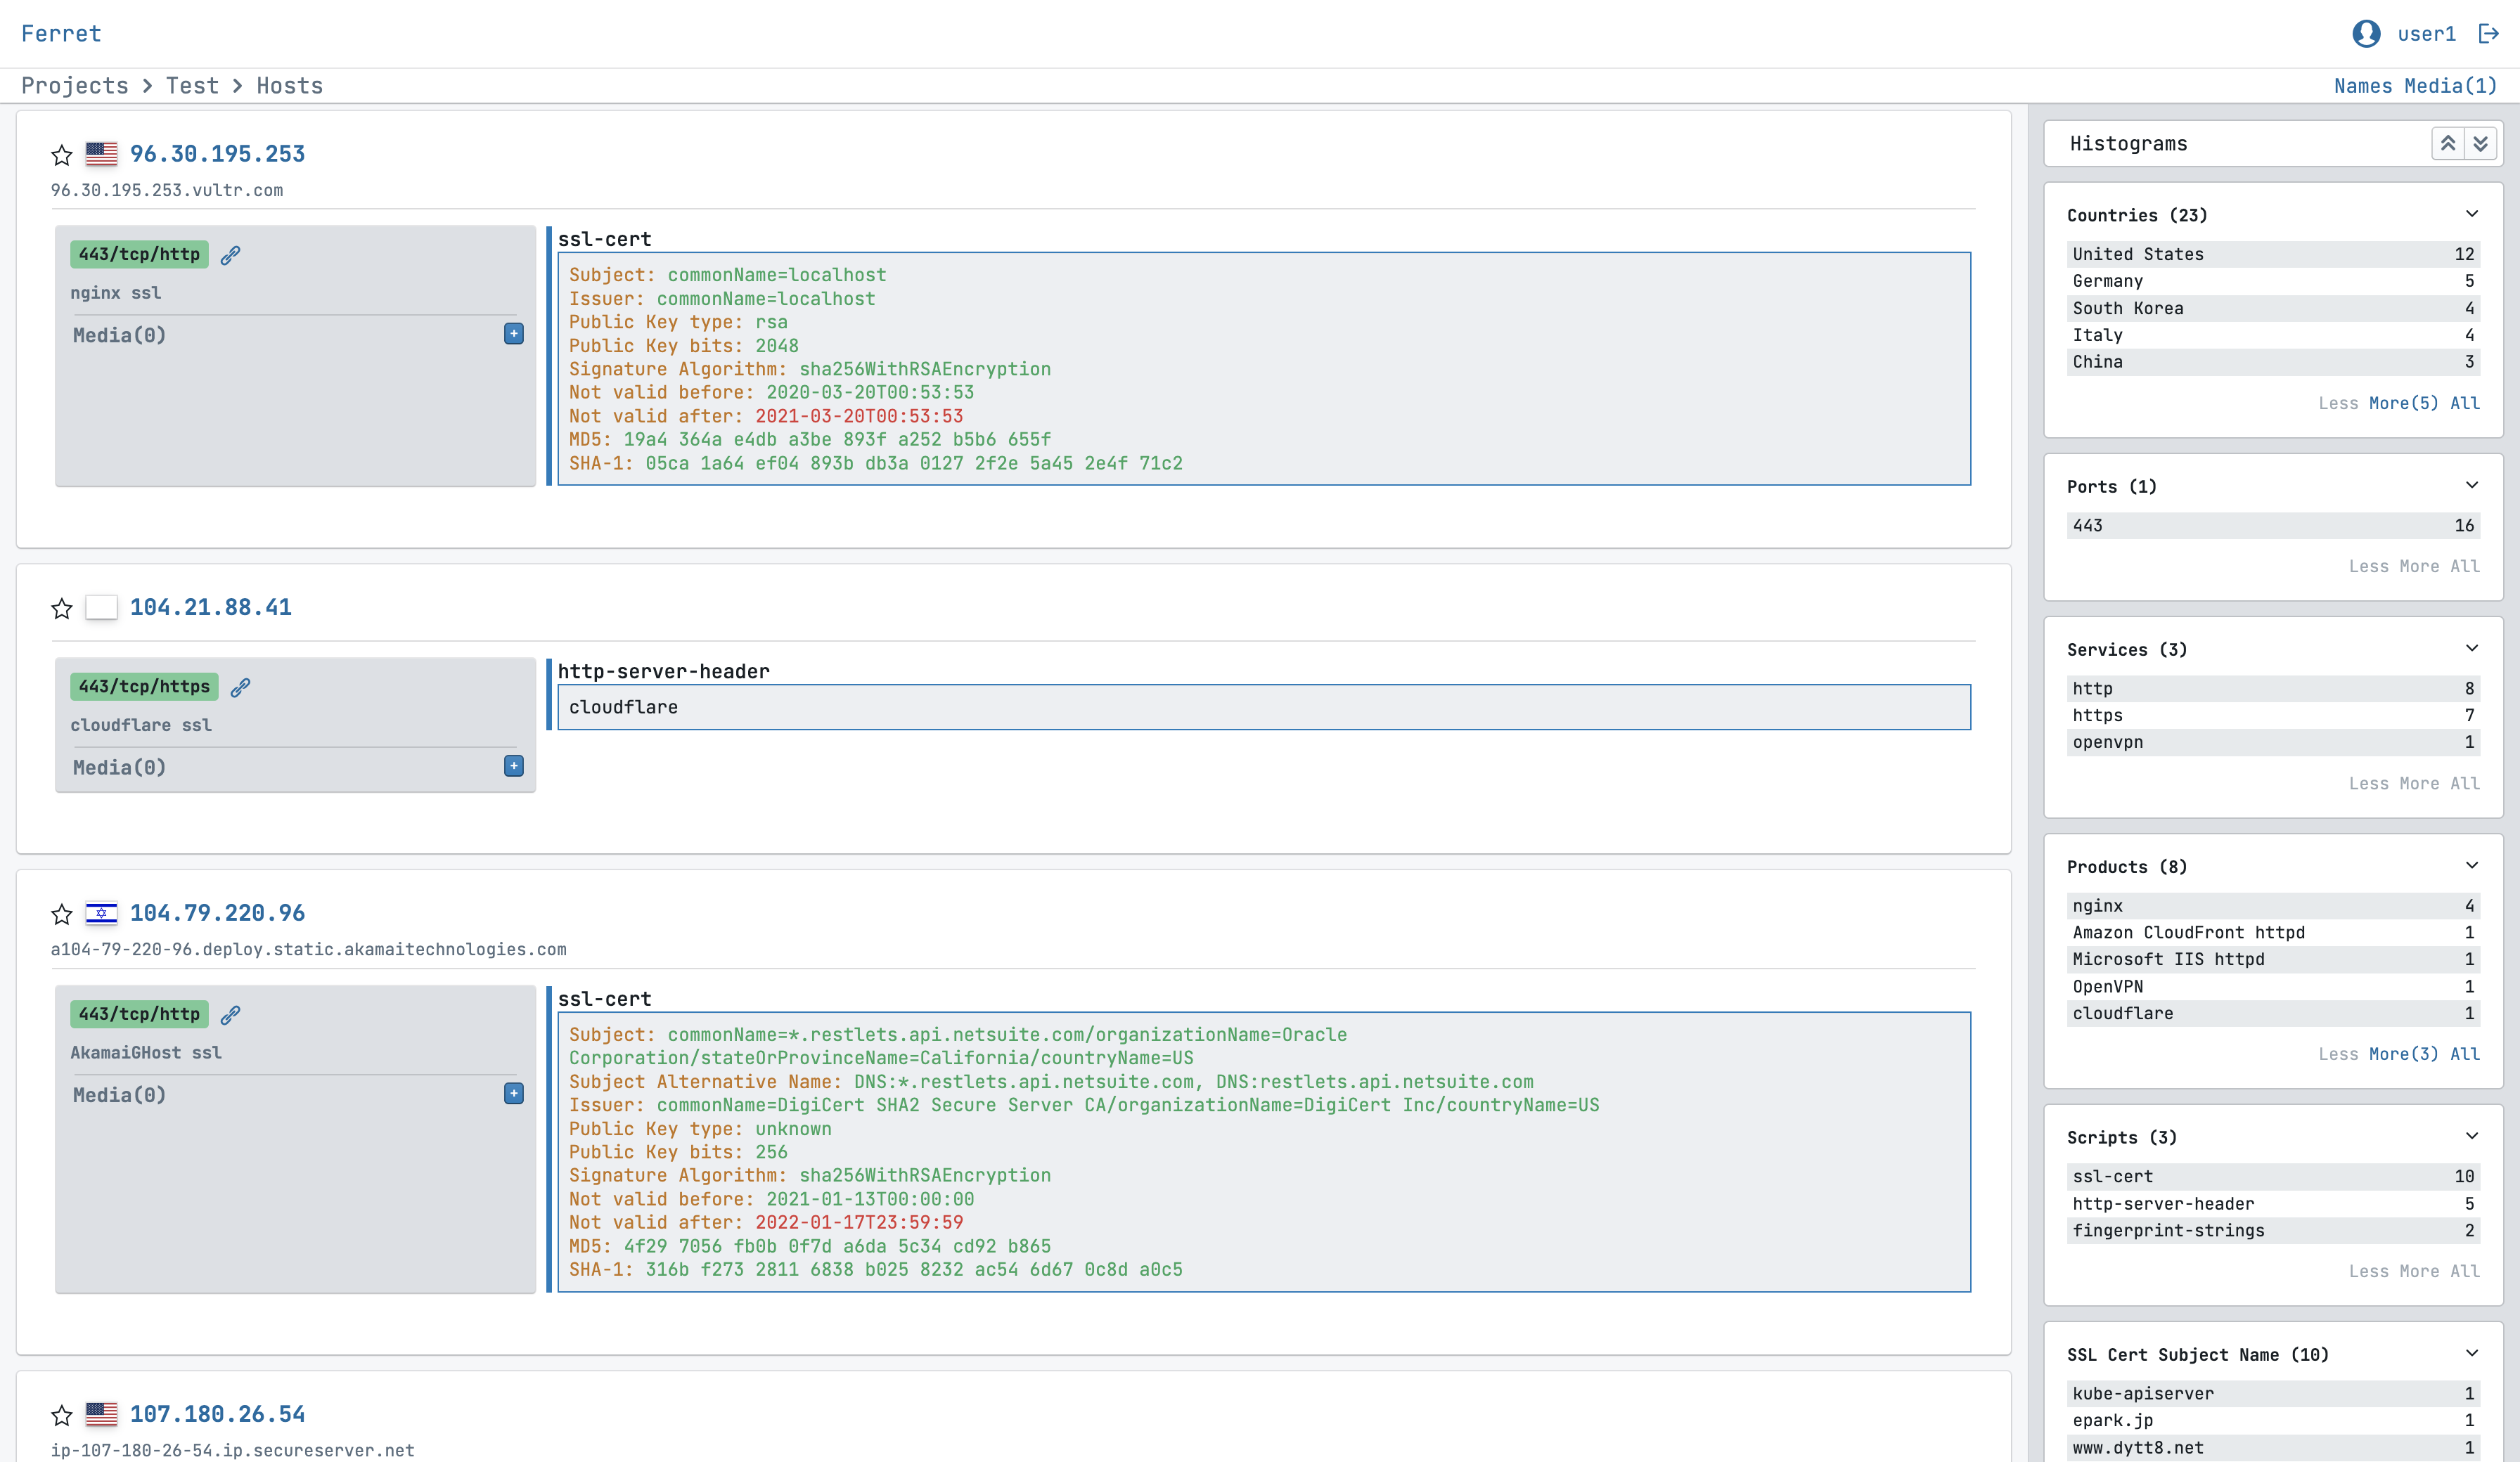Show All products

pos(2465,1054)
